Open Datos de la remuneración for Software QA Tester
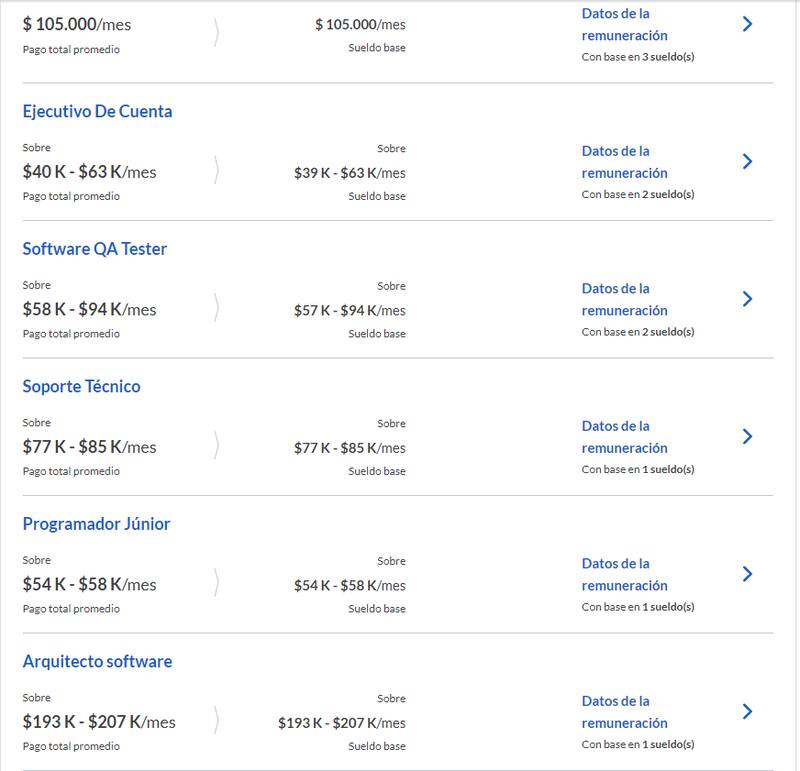This screenshot has width=800, height=771. click(x=624, y=299)
